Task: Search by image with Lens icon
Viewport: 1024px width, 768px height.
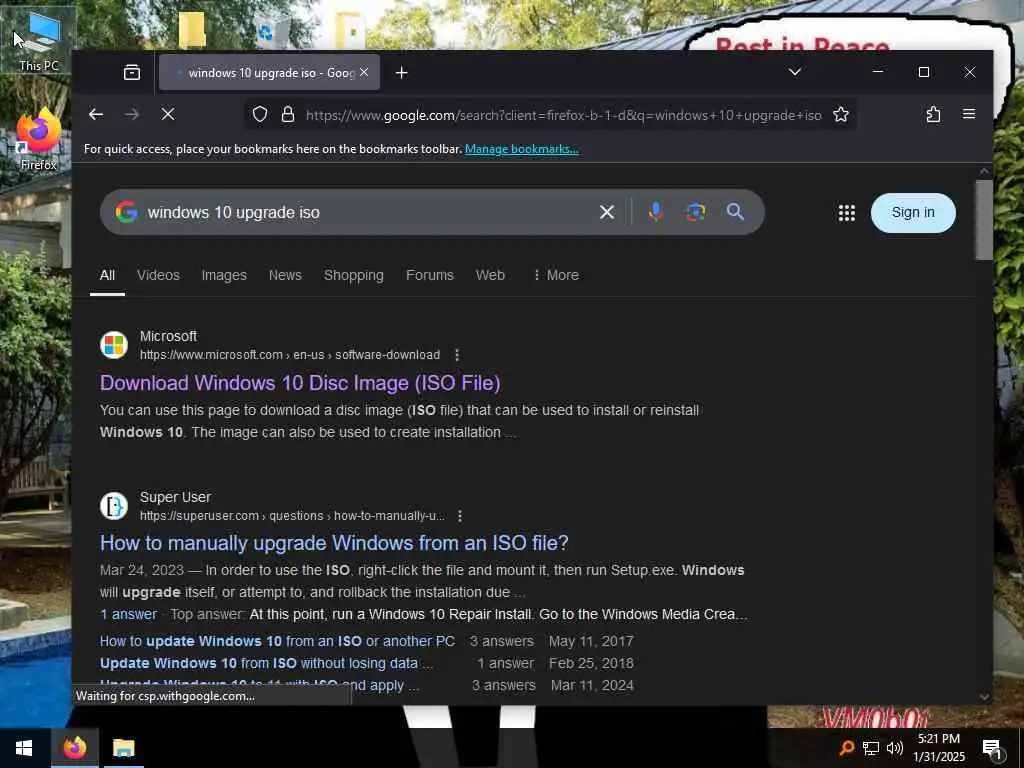Action: tap(696, 212)
